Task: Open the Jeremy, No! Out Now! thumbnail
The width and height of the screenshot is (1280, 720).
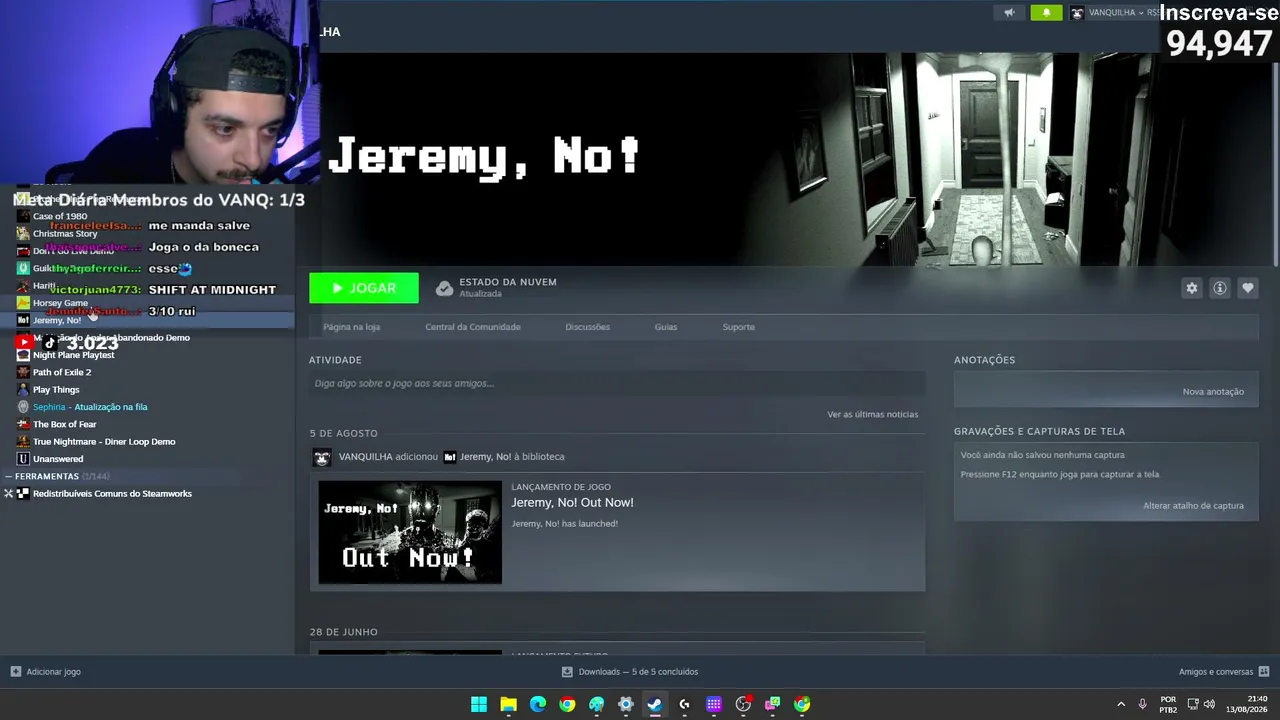Action: (410, 532)
